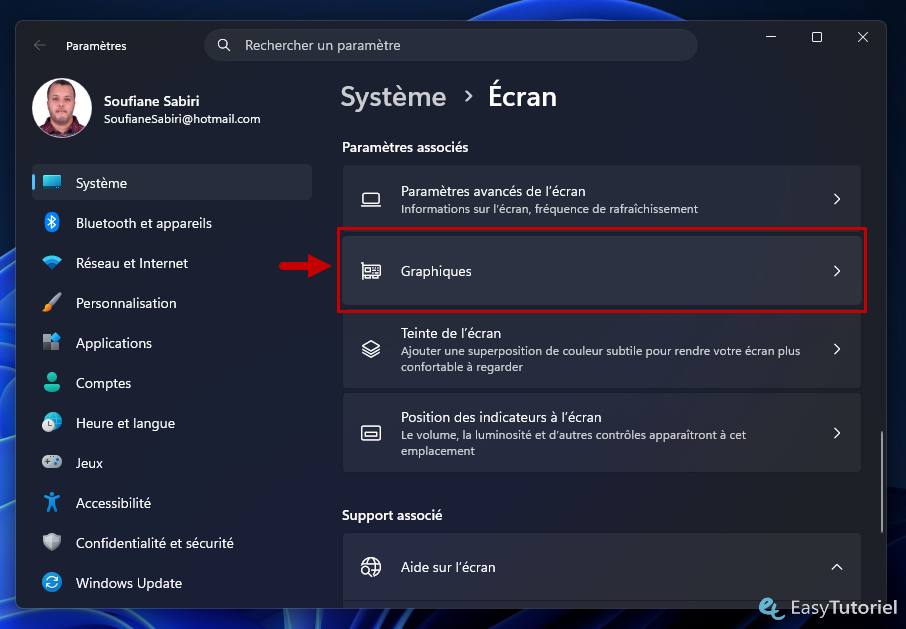Click the gamepad icon next to Jeux

pyautogui.click(x=52, y=462)
